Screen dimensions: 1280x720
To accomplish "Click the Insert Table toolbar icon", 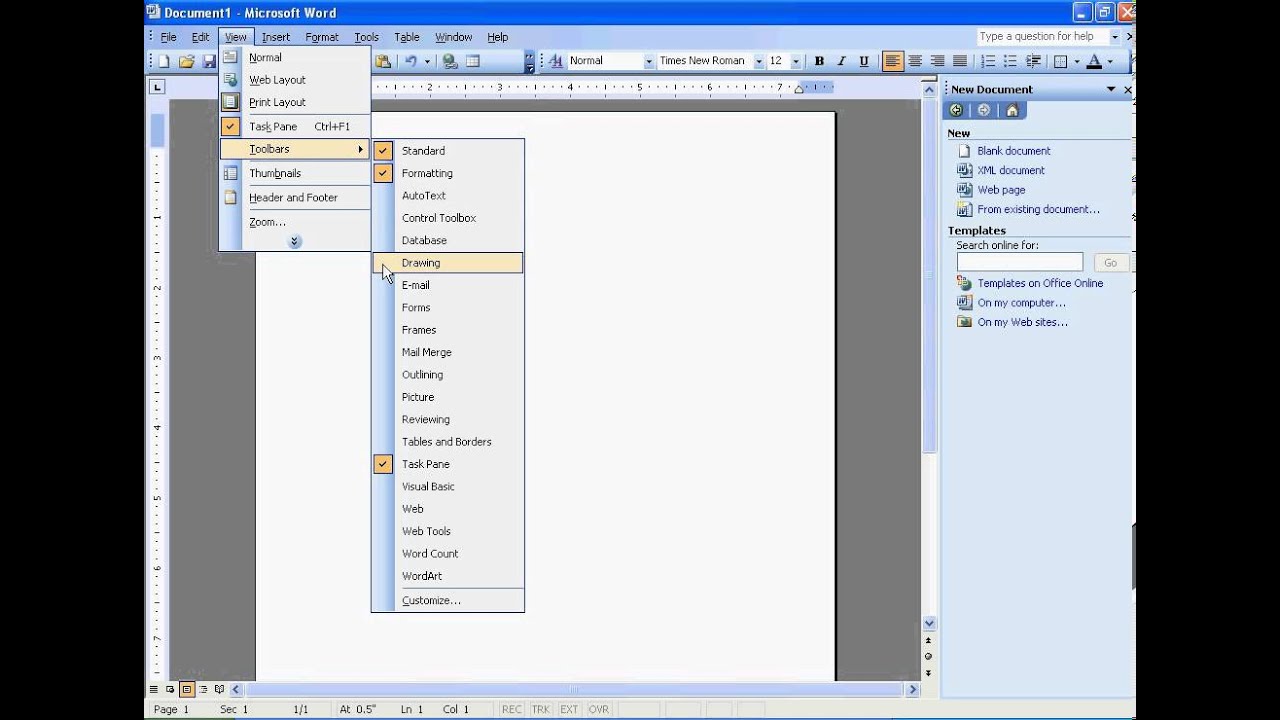I will pyautogui.click(x=473, y=61).
